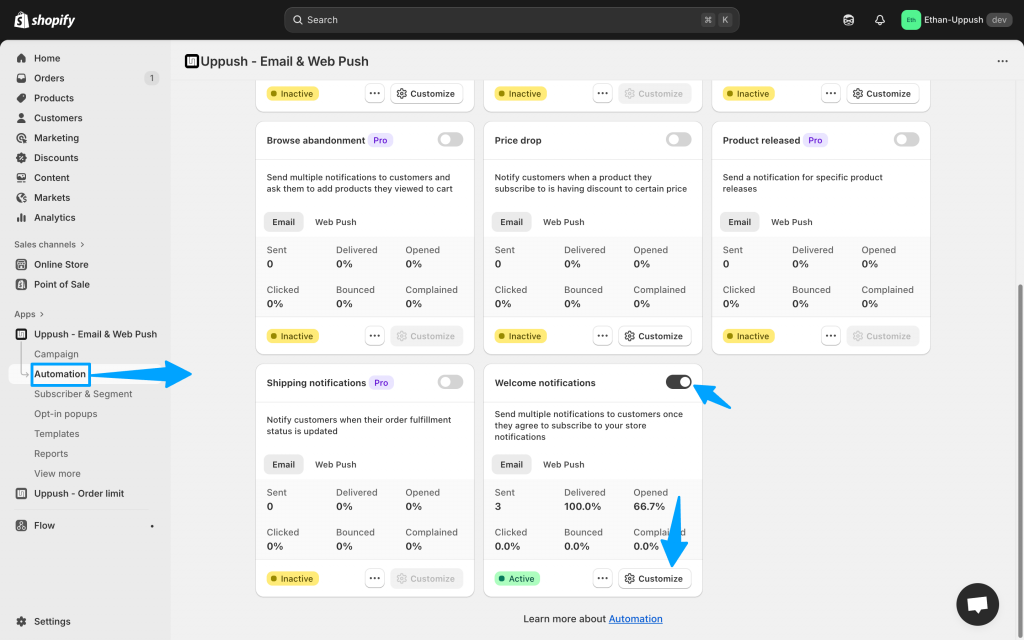The height and width of the screenshot is (640, 1024).
Task: Open more options for Welcome notifications card
Action: click(602, 579)
